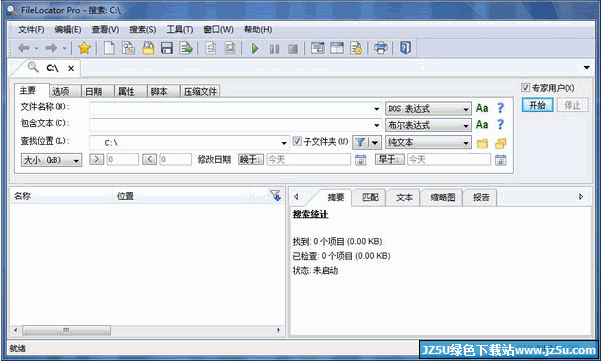Switch to the 报告 results tab
This screenshot has width=602, height=362.
coord(481,197)
